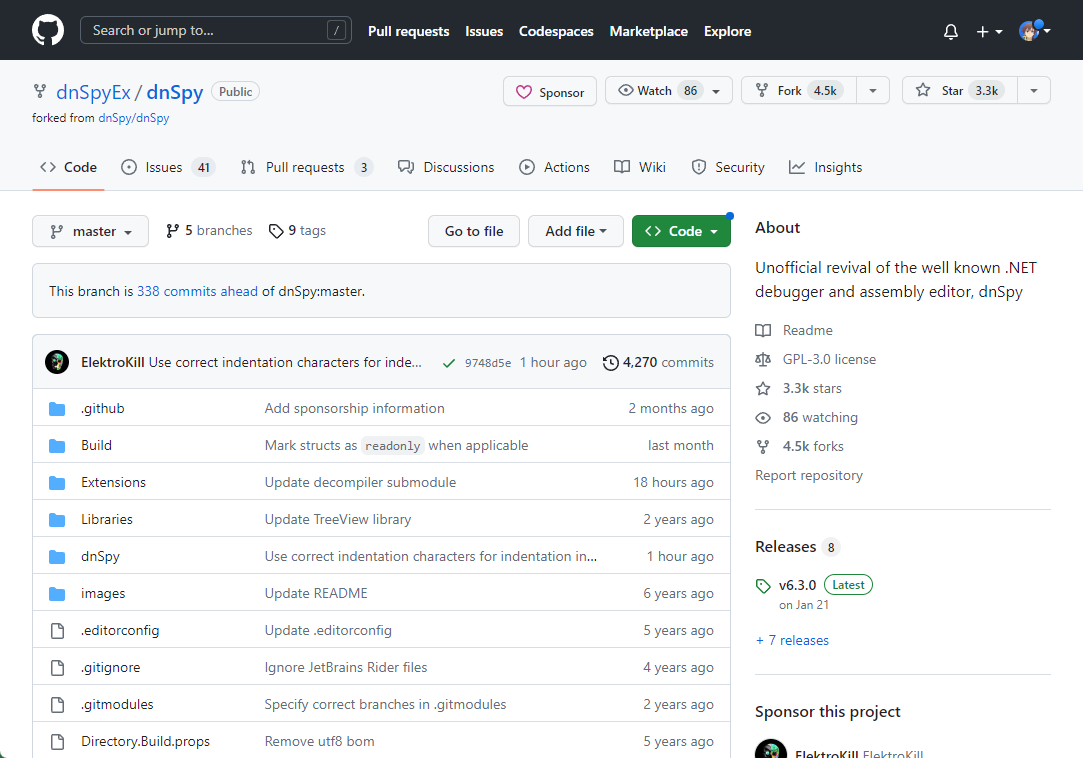Switch to the Wiki tab
Image resolution: width=1083 pixels, height=758 pixels.
point(640,167)
